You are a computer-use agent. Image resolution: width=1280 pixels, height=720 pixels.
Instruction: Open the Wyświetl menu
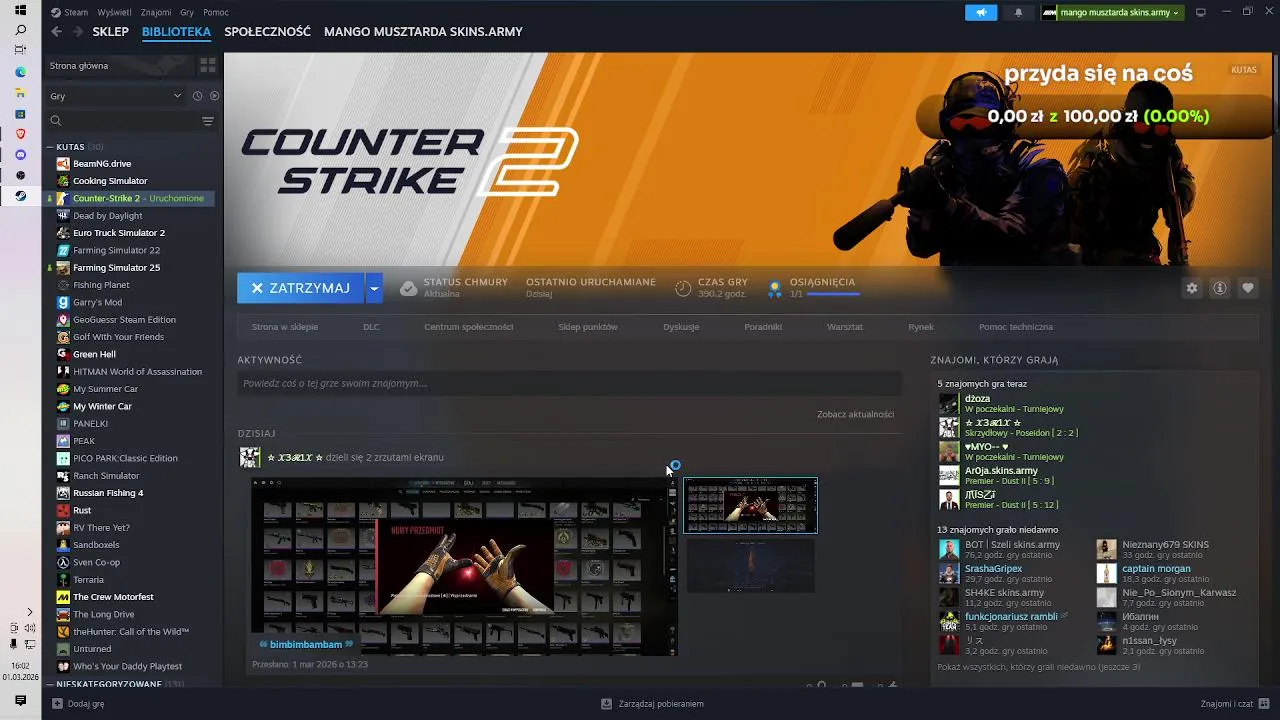[114, 12]
